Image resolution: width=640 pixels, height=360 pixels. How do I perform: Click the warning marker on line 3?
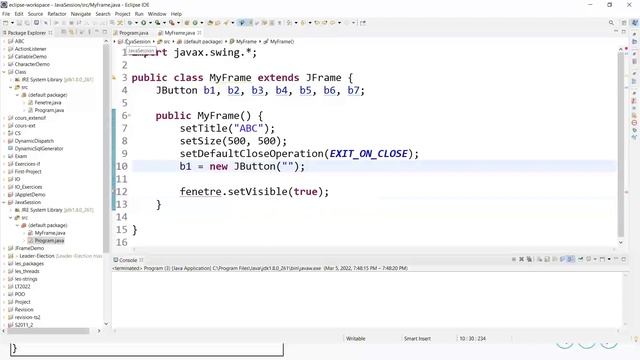tap(114, 77)
